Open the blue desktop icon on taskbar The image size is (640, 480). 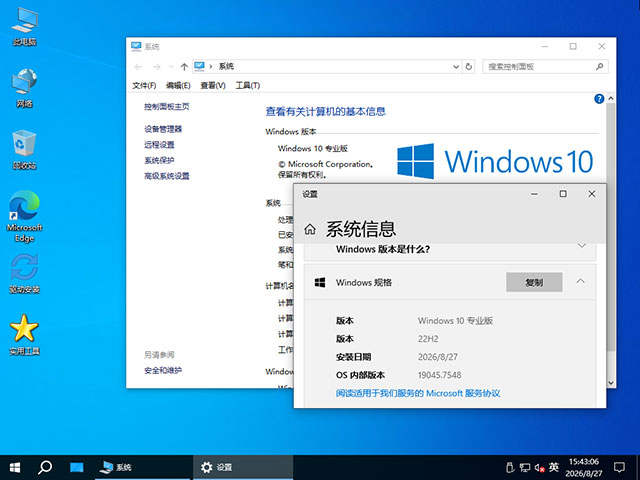76,467
